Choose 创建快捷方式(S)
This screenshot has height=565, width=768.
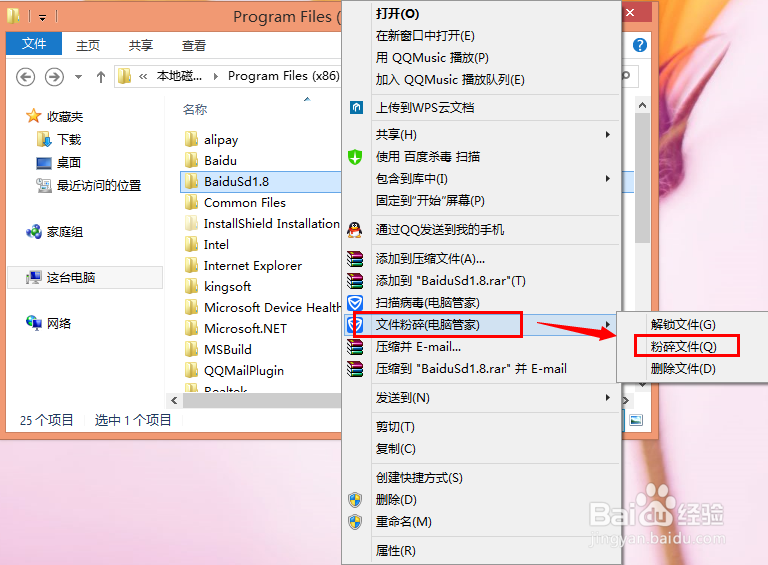point(419,478)
